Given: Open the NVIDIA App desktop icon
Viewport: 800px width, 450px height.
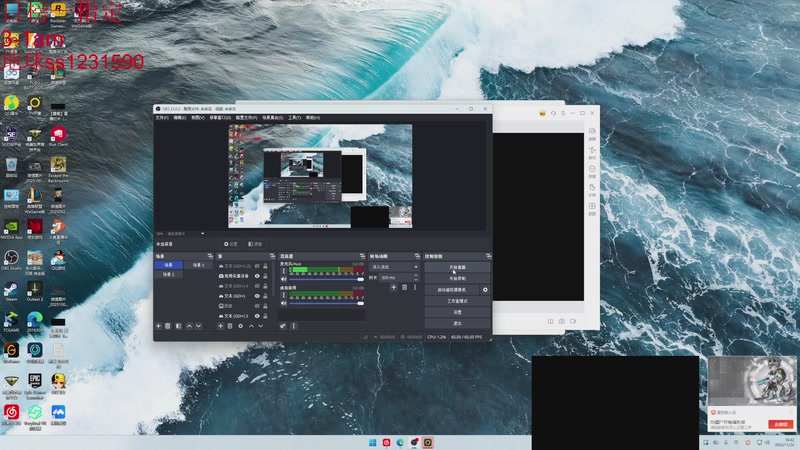Looking at the screenshot, I should pyautogui.click(x=11, y=229).
